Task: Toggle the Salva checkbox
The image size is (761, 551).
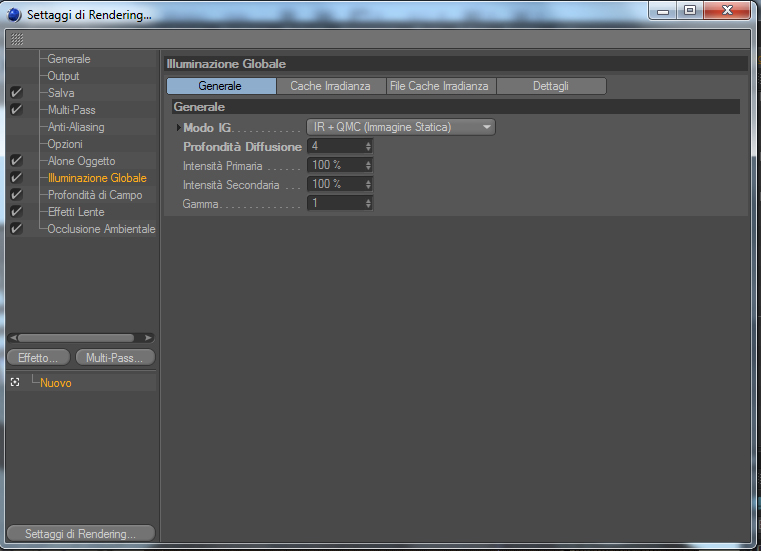Action: (x=16, y=93)
